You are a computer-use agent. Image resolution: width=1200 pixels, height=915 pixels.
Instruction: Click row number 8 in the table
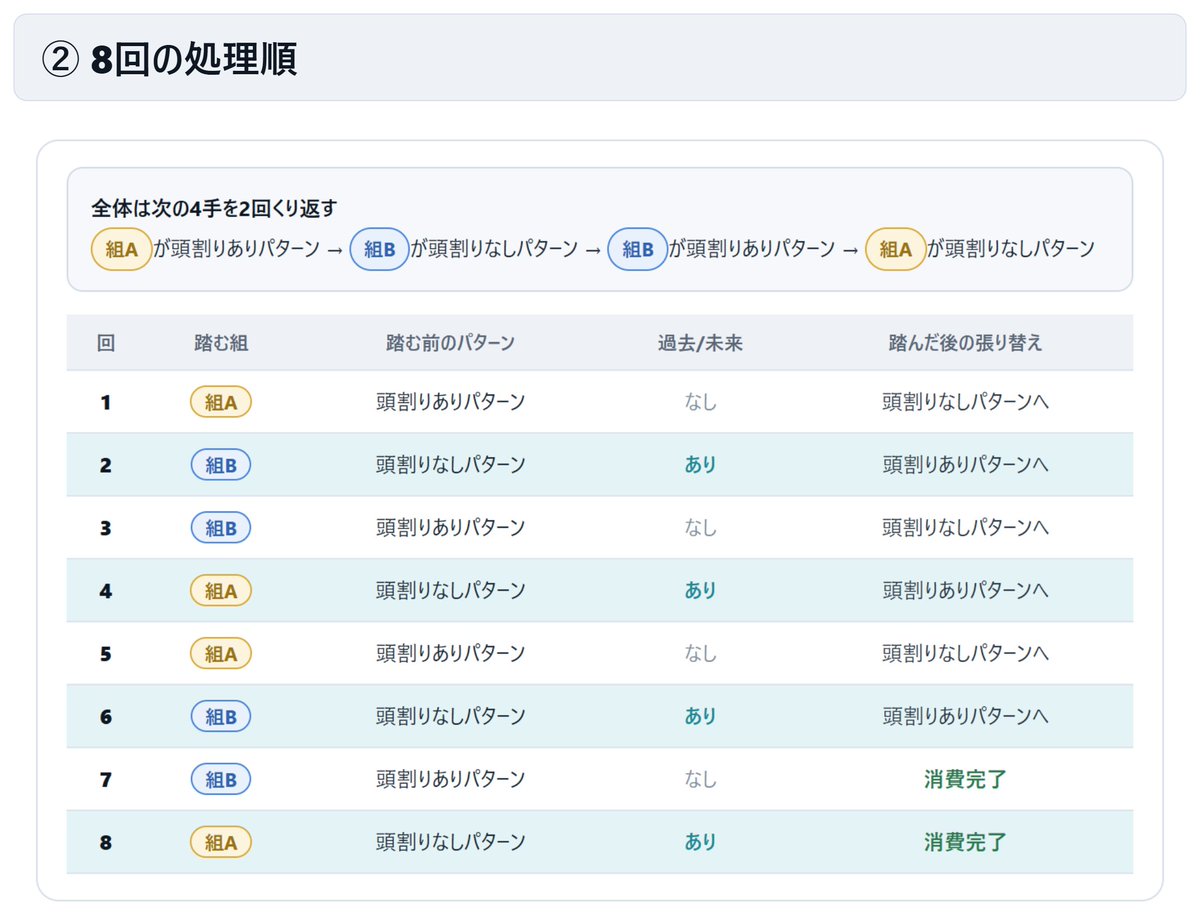point(105,844)
